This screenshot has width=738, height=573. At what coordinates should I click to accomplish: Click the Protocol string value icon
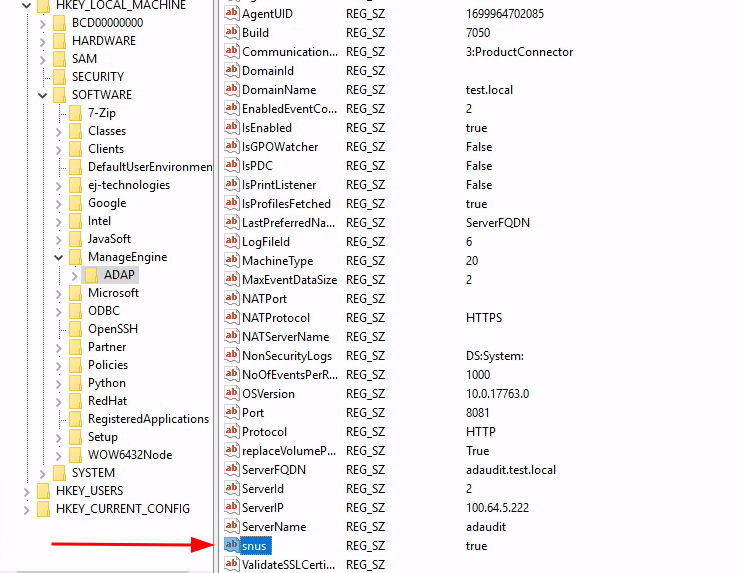point(231,431)
